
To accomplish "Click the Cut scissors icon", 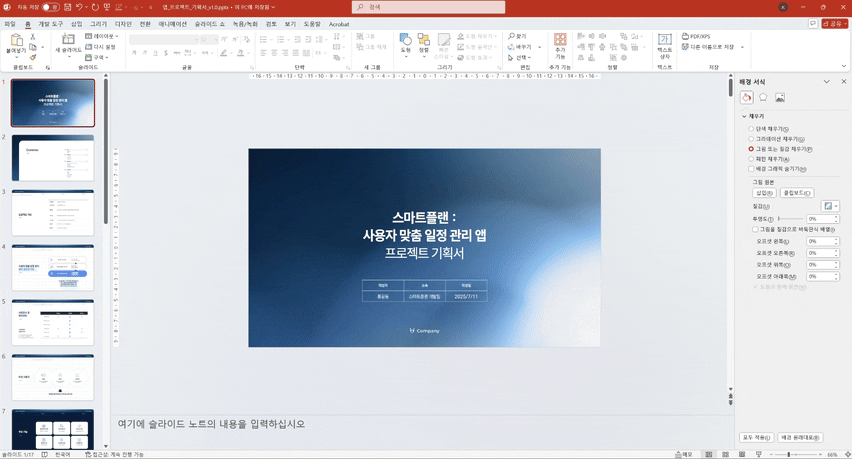I will pyautogui.click(x=33, y=36).
